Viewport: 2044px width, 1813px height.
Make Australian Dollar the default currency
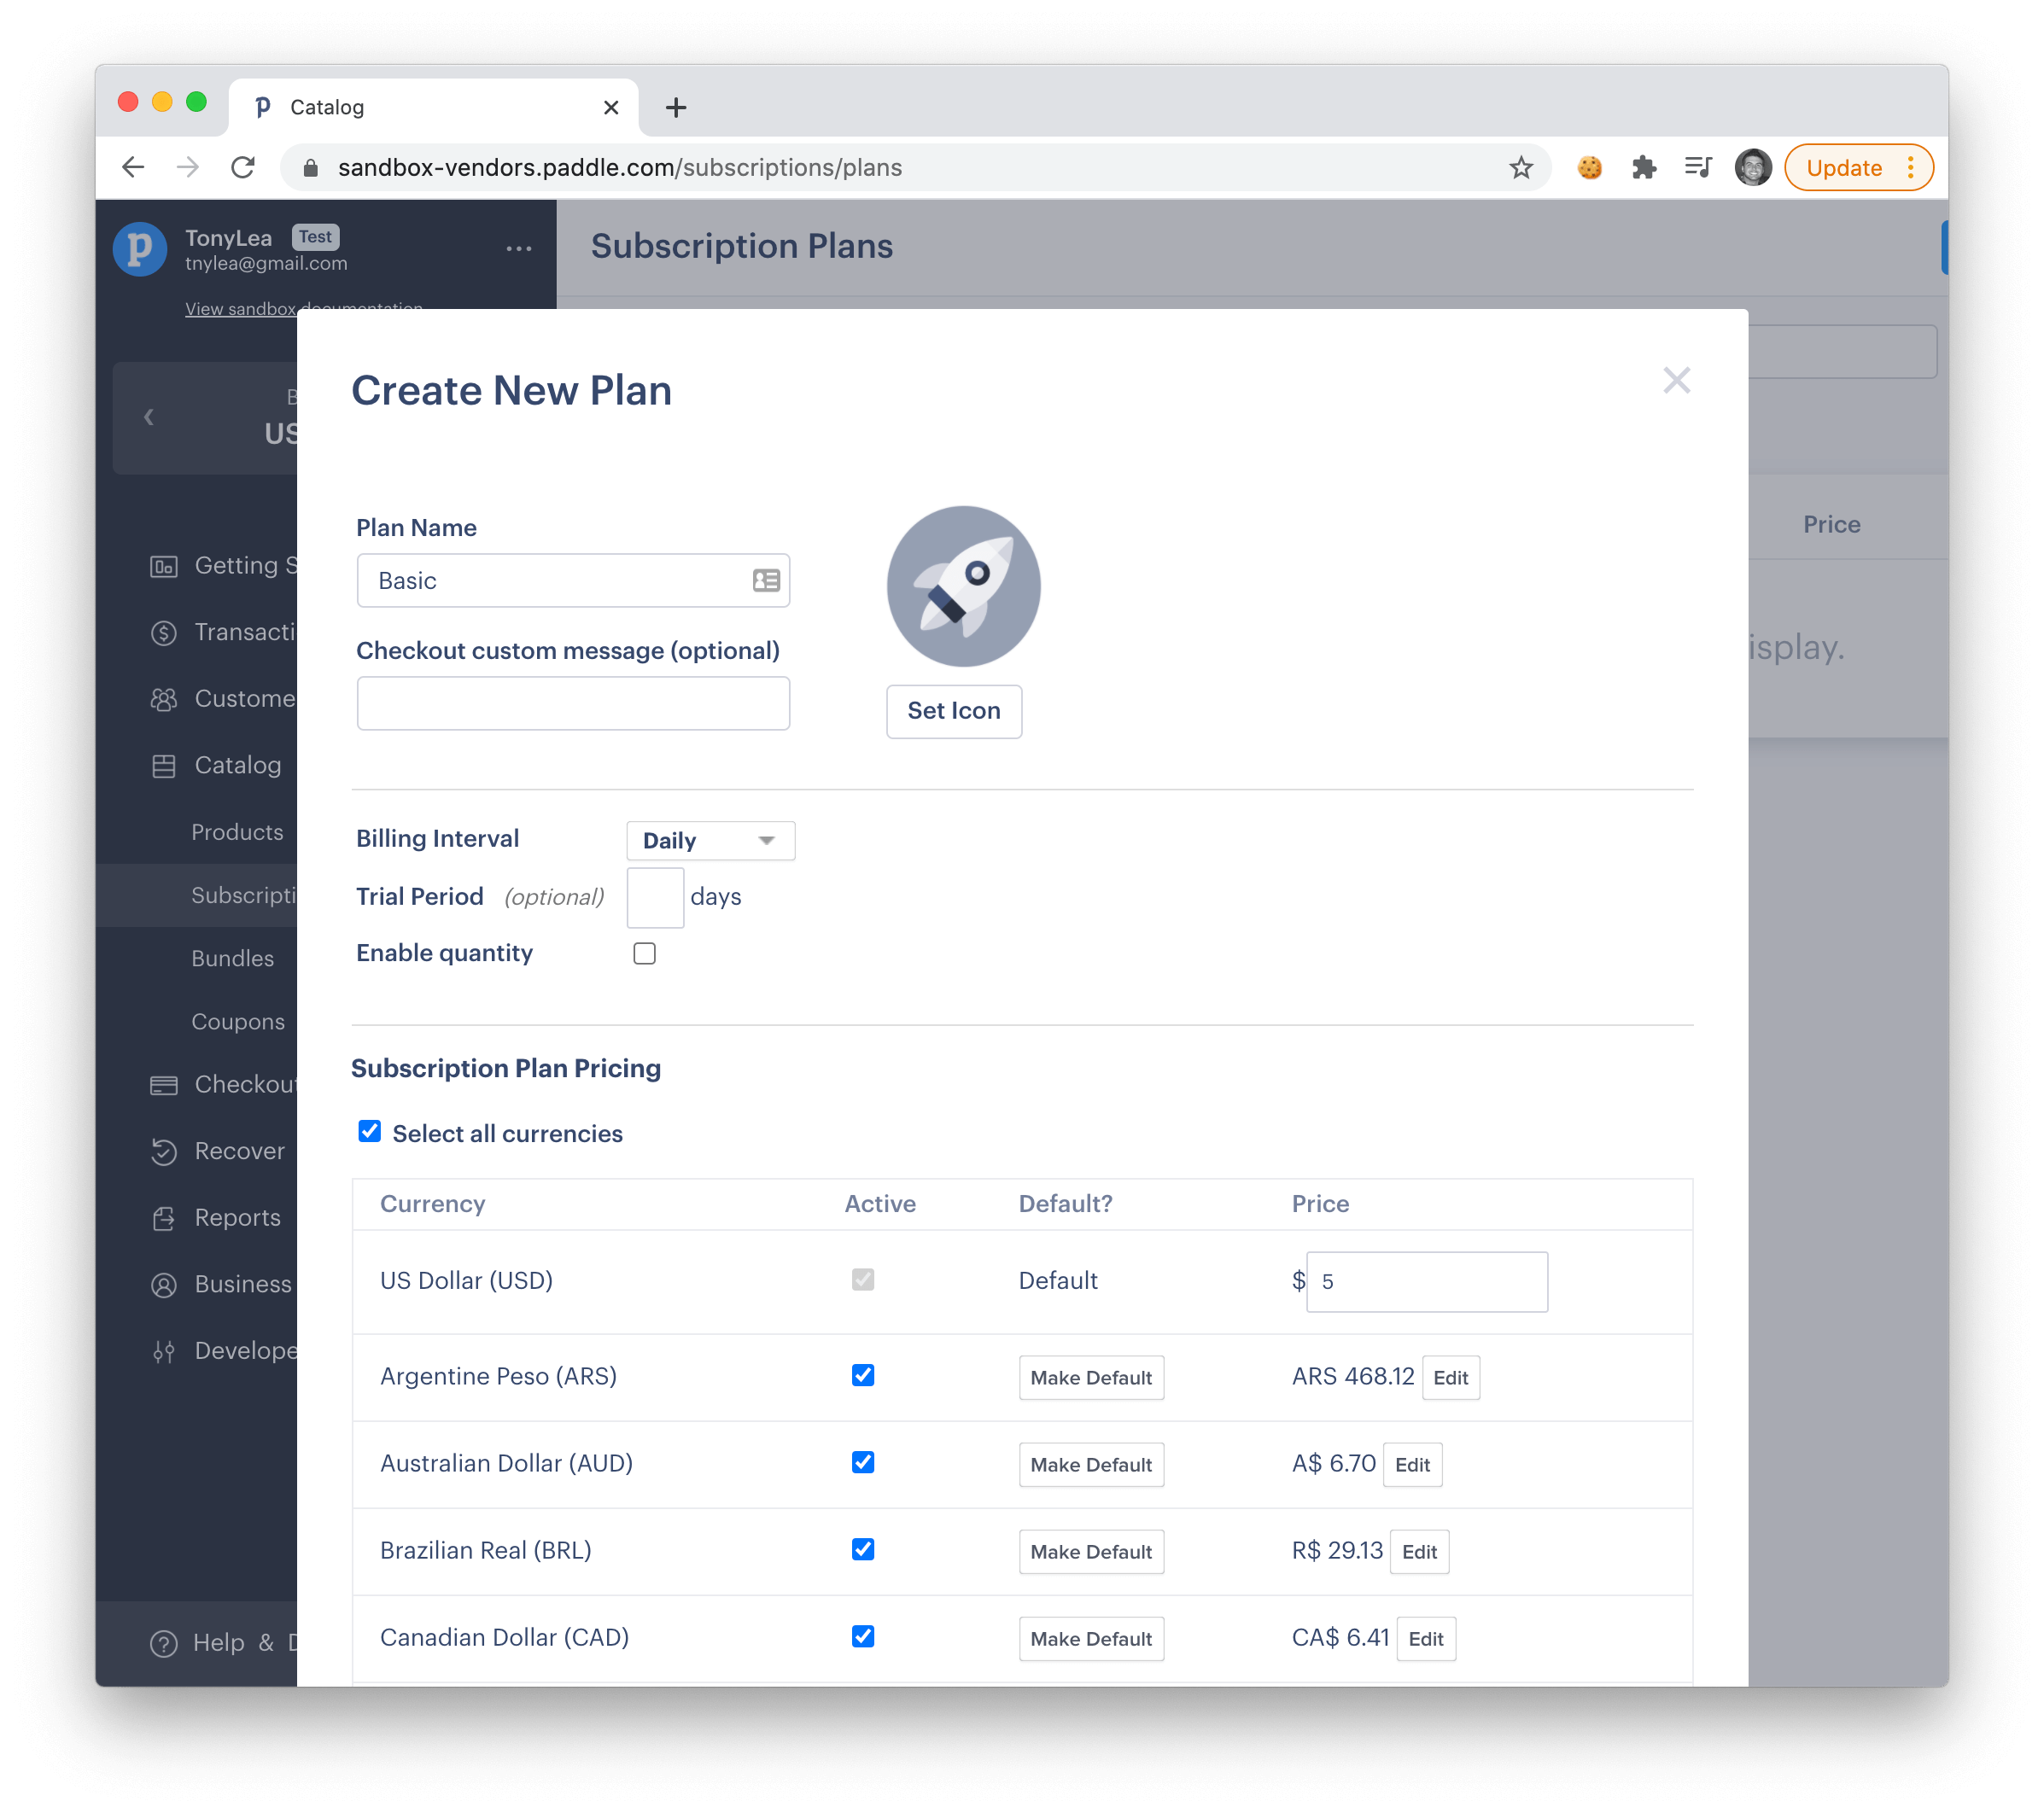coord(1091,1464)
